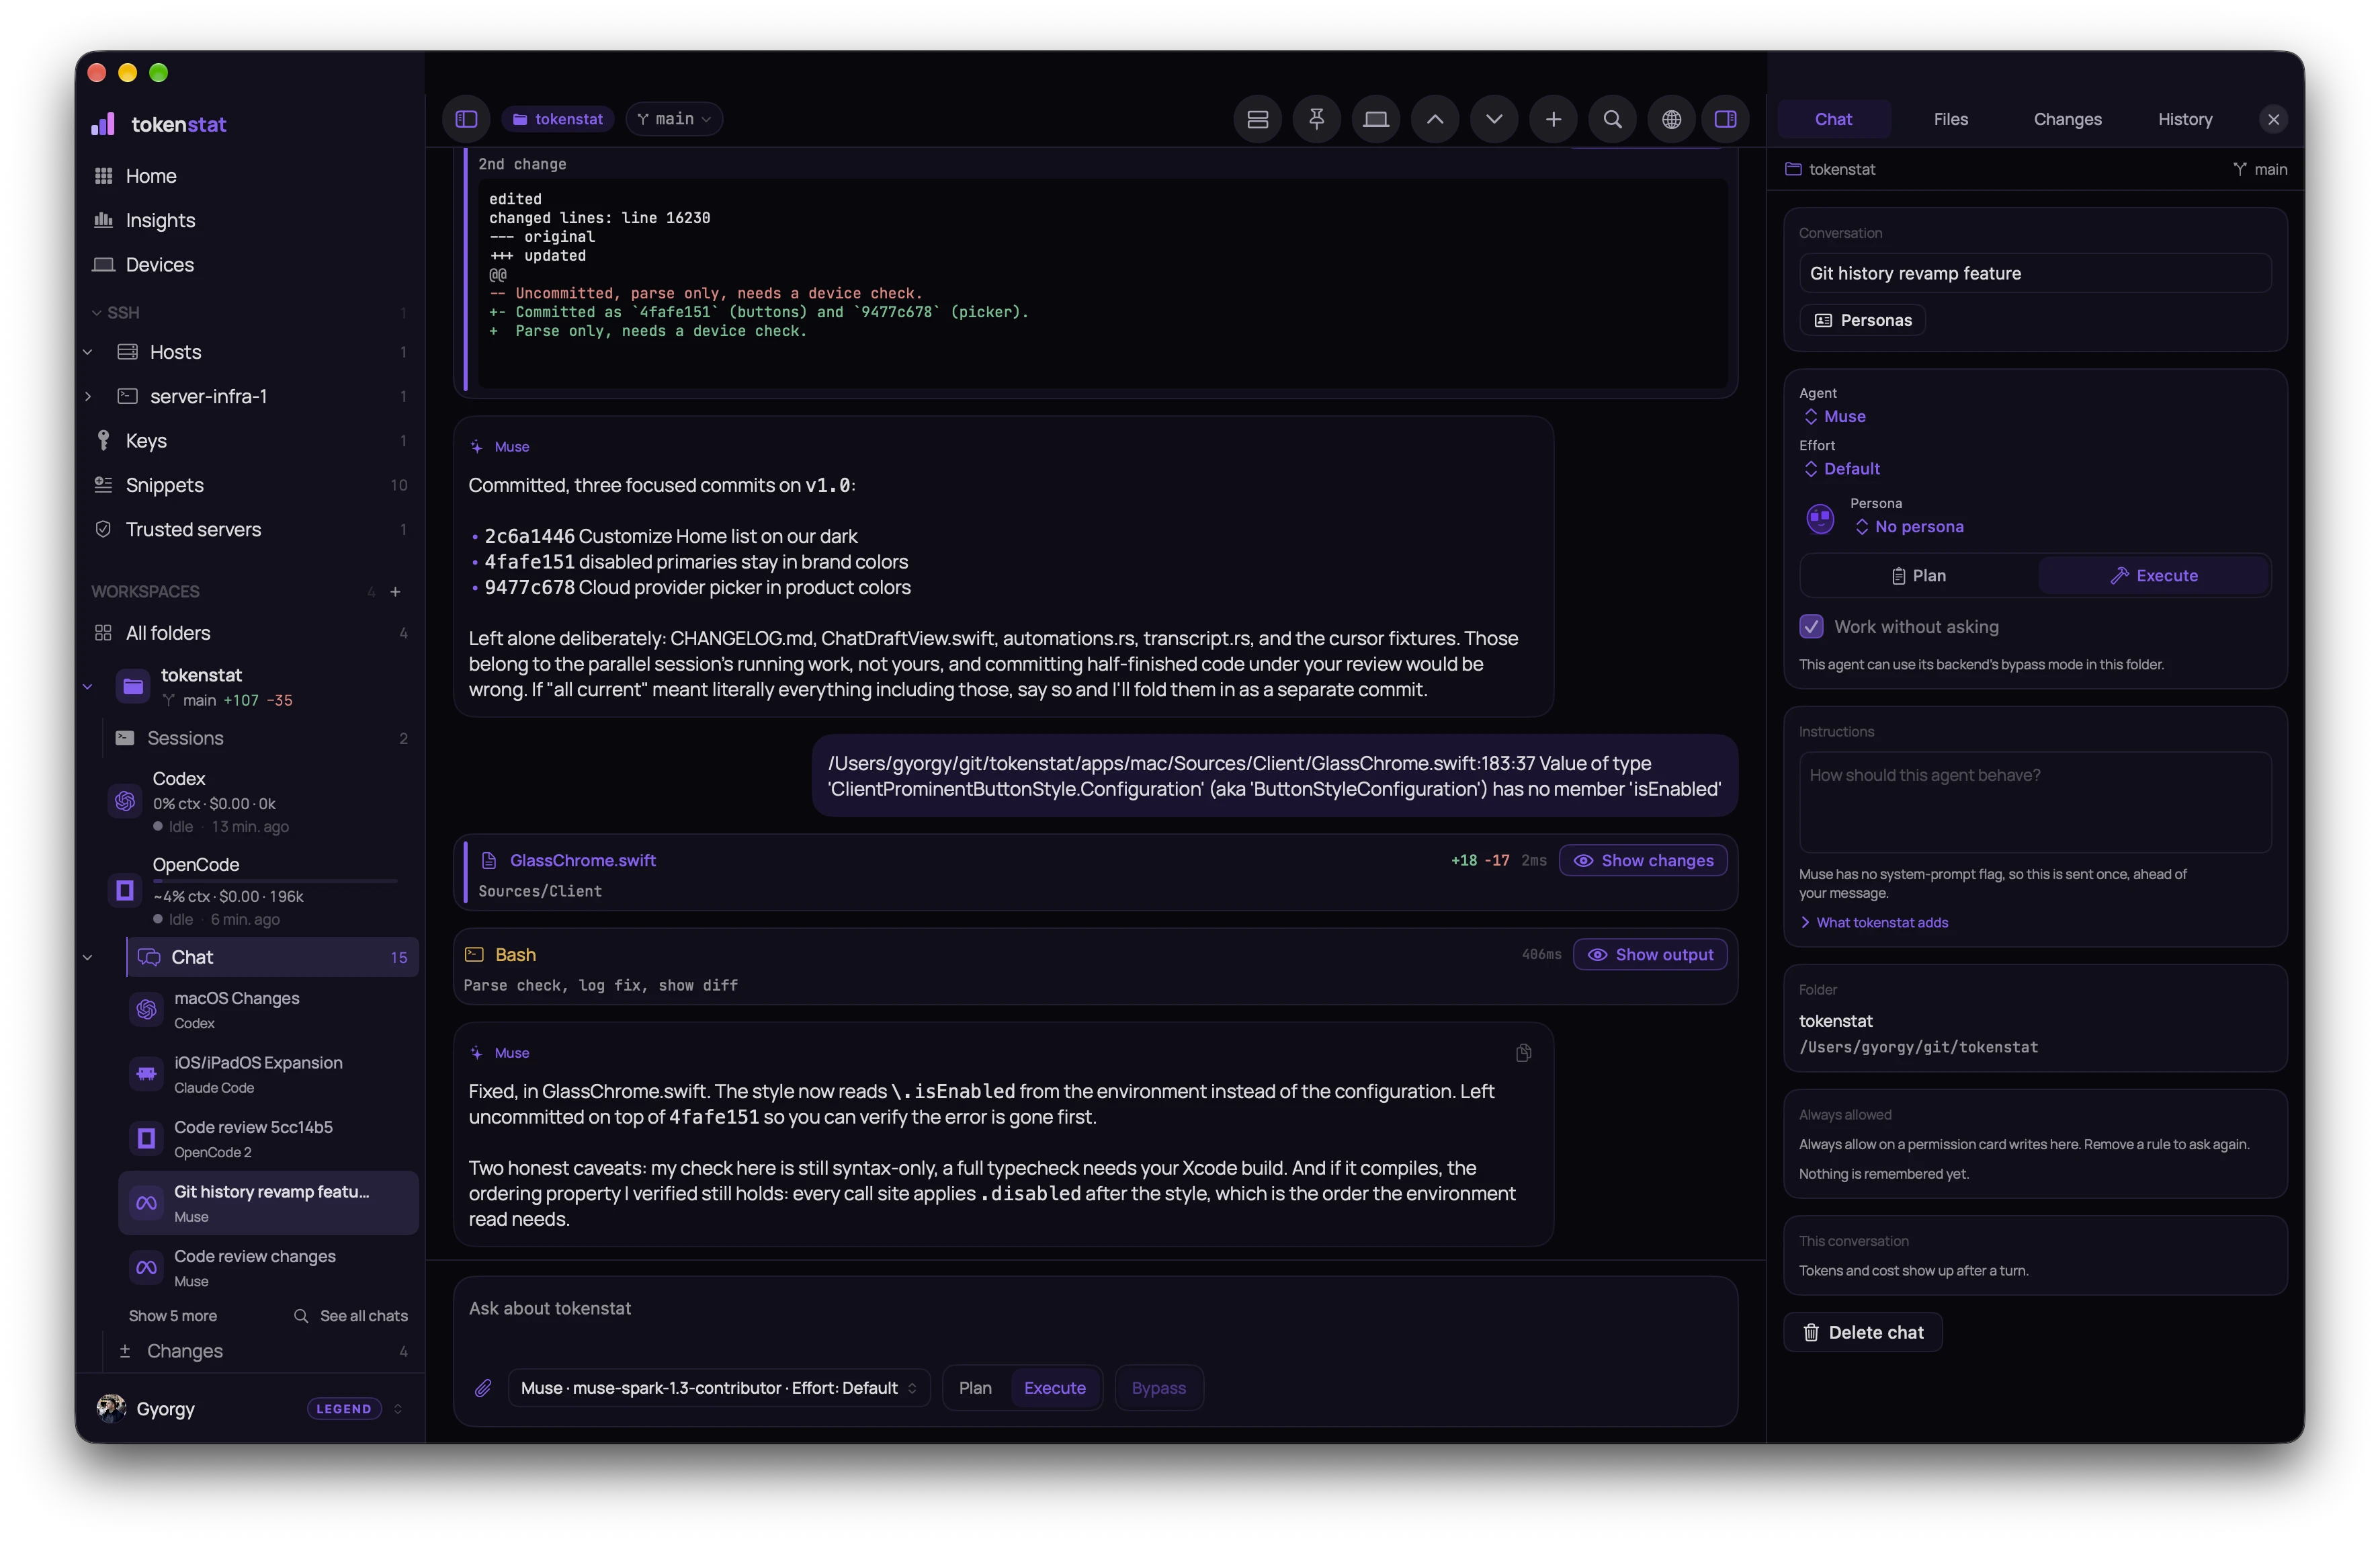Viewport: 2380px width, 1543px height.
Task: Edit the conversation title field
Action: [2034, 274]
